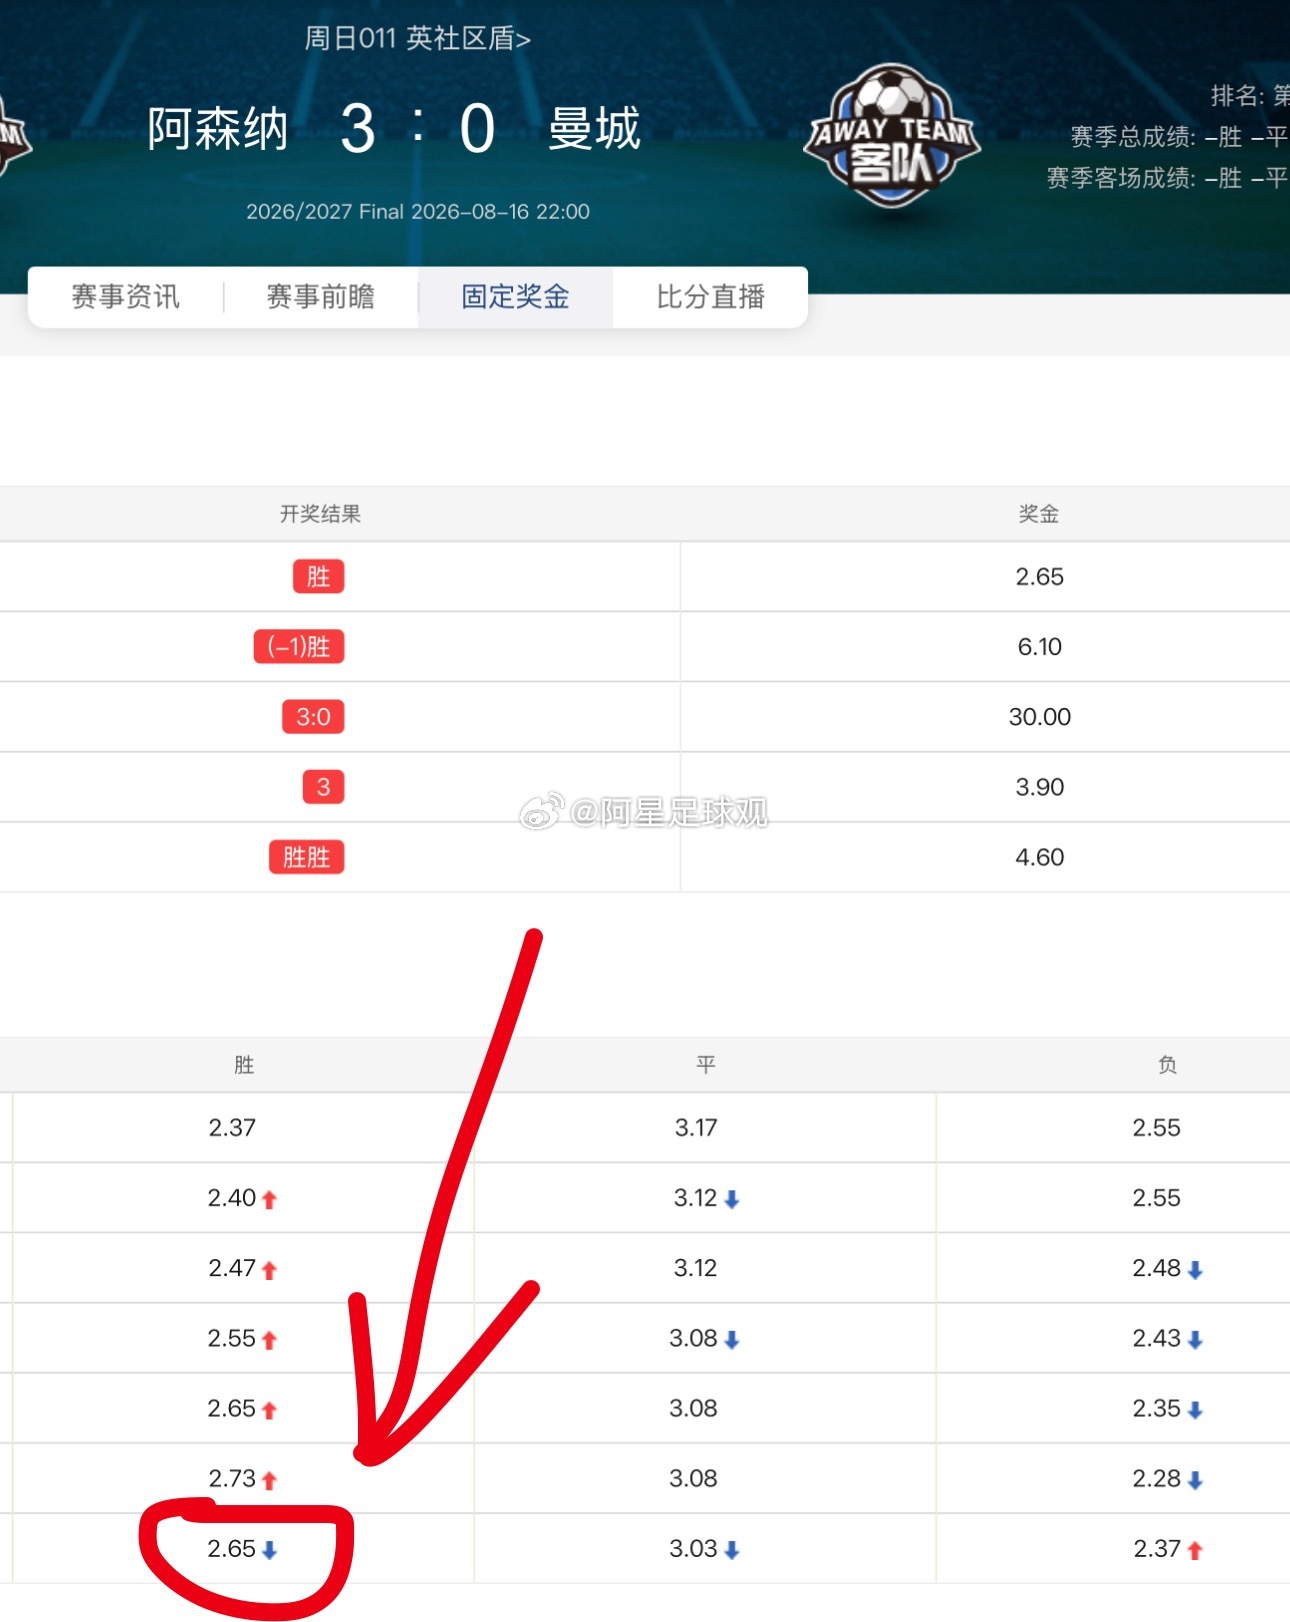Screen dimensions: 1290x1622
Task: Click the Away Team 客队 logo badge
Action: [x=891, y=135]
